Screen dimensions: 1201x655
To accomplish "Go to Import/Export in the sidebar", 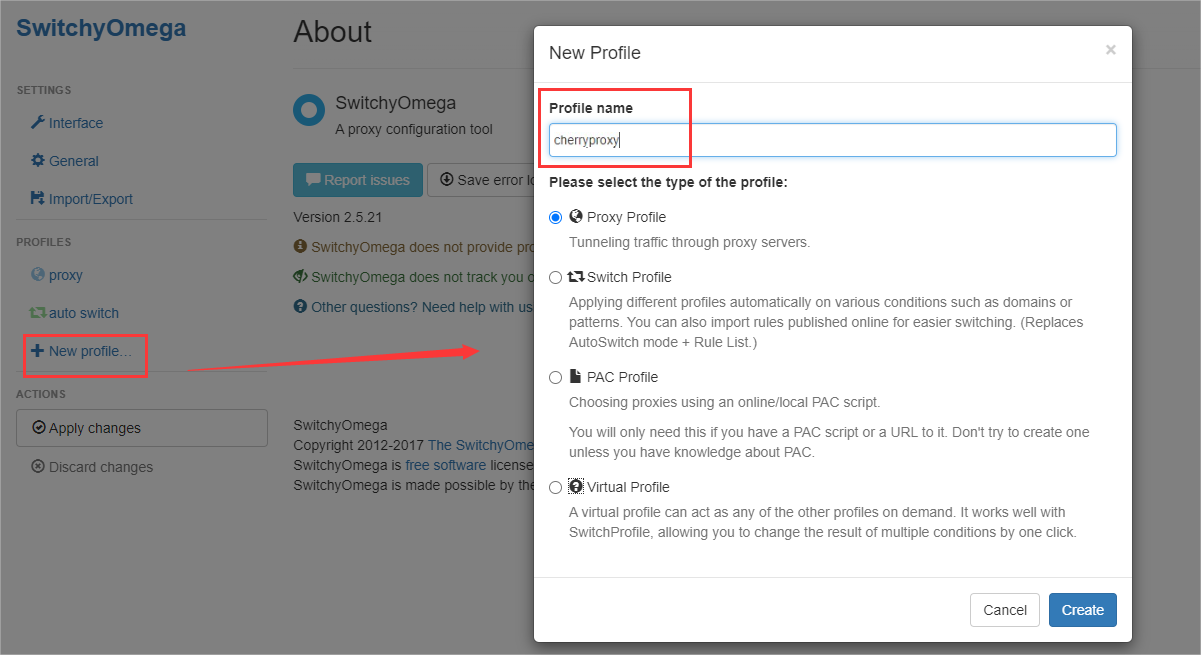I will [x=90, y=199].
